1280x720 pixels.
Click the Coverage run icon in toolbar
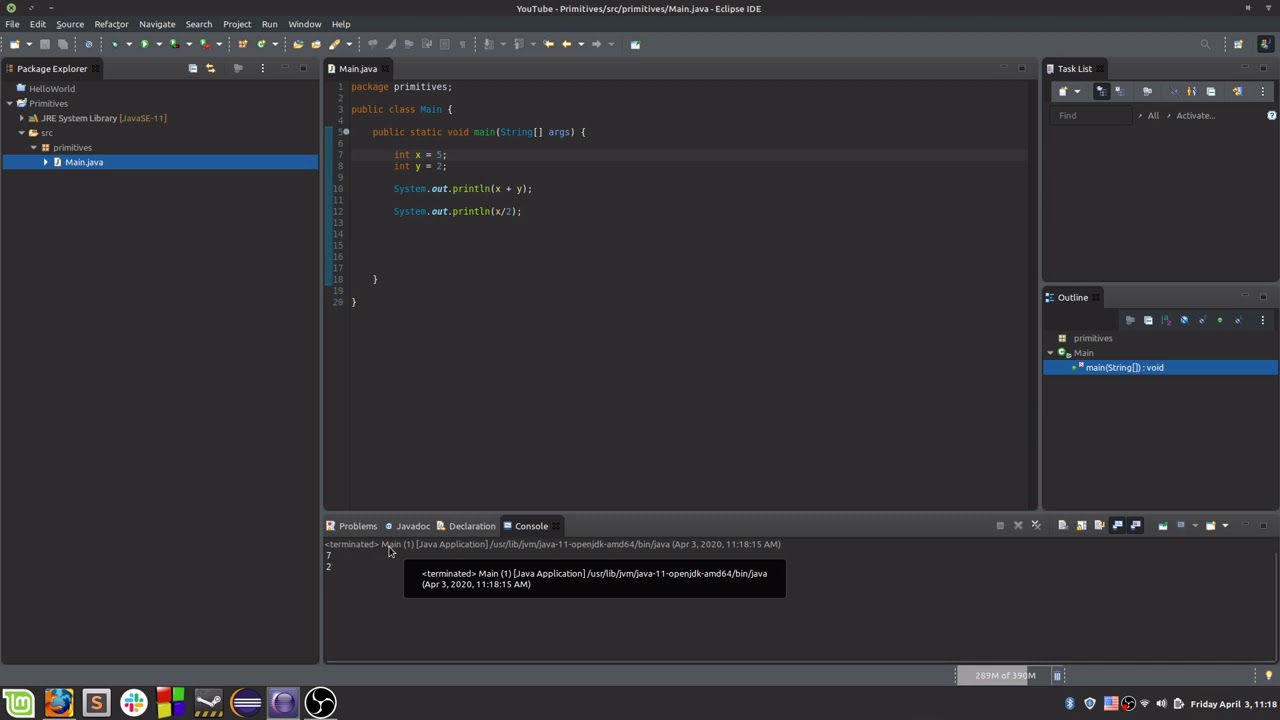coord(174,44)
